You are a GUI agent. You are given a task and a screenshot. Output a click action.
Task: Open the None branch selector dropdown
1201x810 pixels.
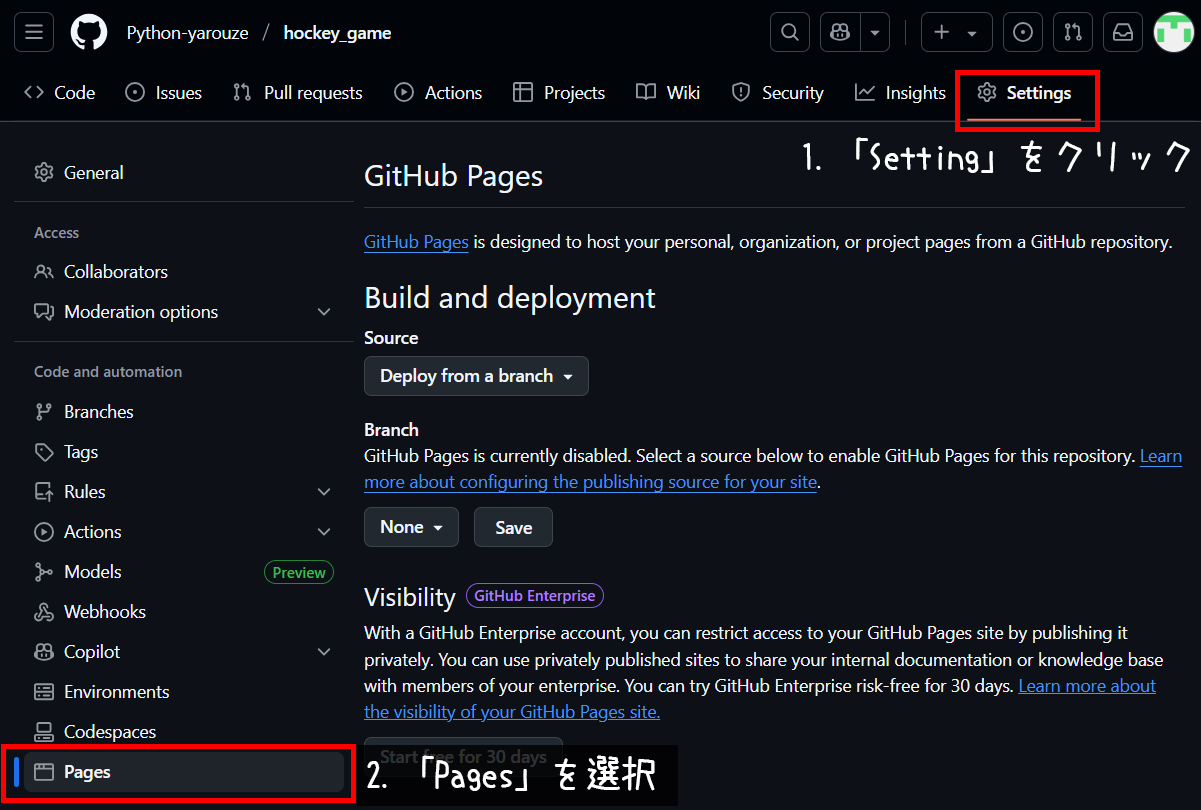pyautogui.click(x=411, y=527)
